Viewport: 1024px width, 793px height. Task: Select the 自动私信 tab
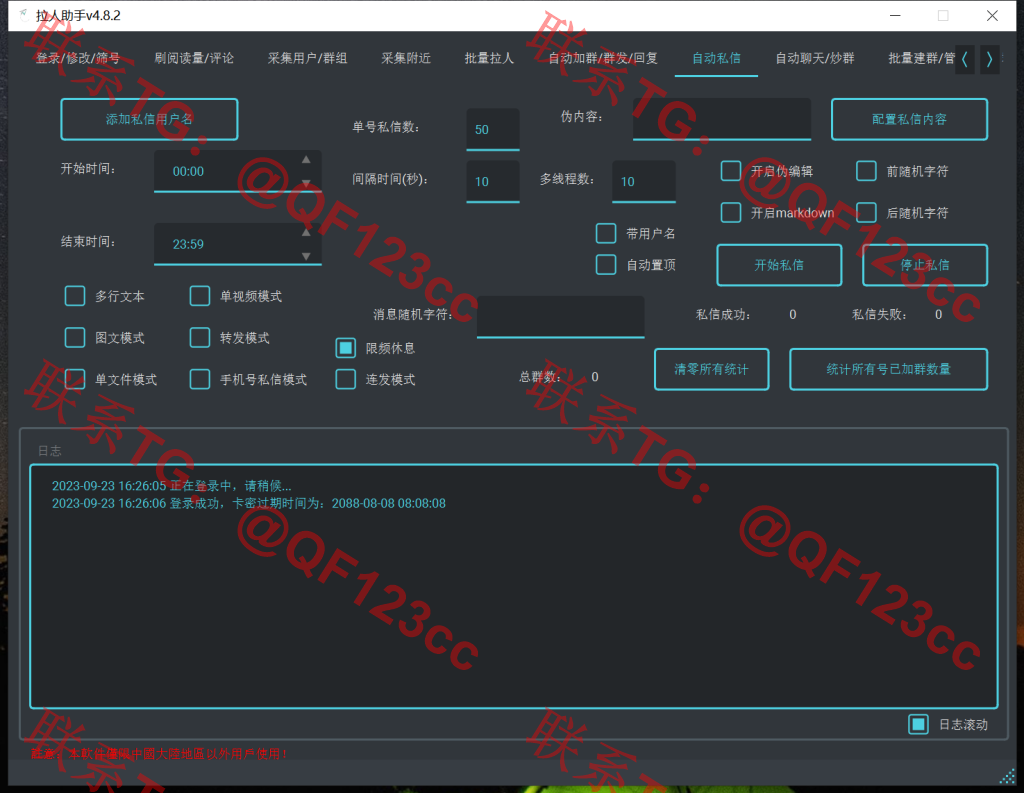pyautogui.click(x=716, y=58)
